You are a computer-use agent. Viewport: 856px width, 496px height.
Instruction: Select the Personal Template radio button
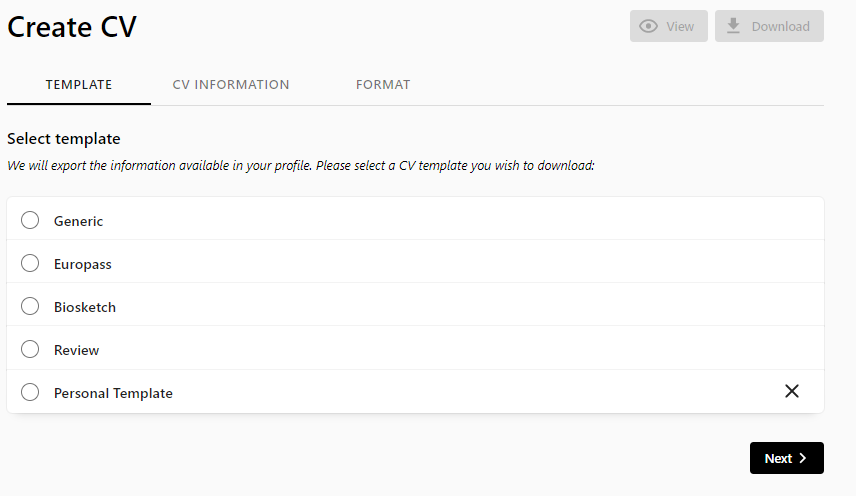point(30,392)
